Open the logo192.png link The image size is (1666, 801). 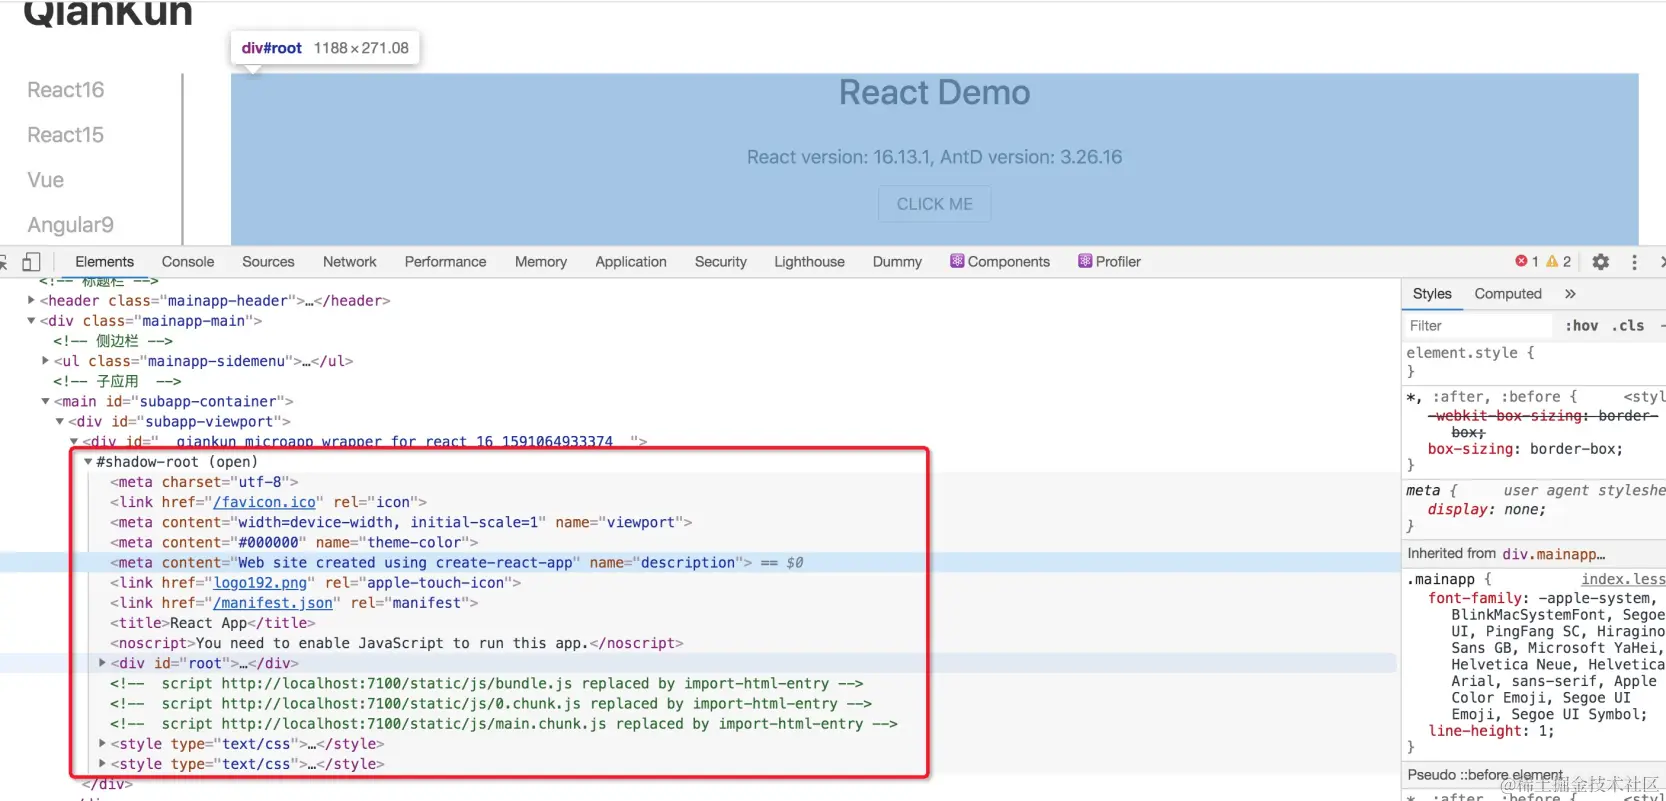260,583
